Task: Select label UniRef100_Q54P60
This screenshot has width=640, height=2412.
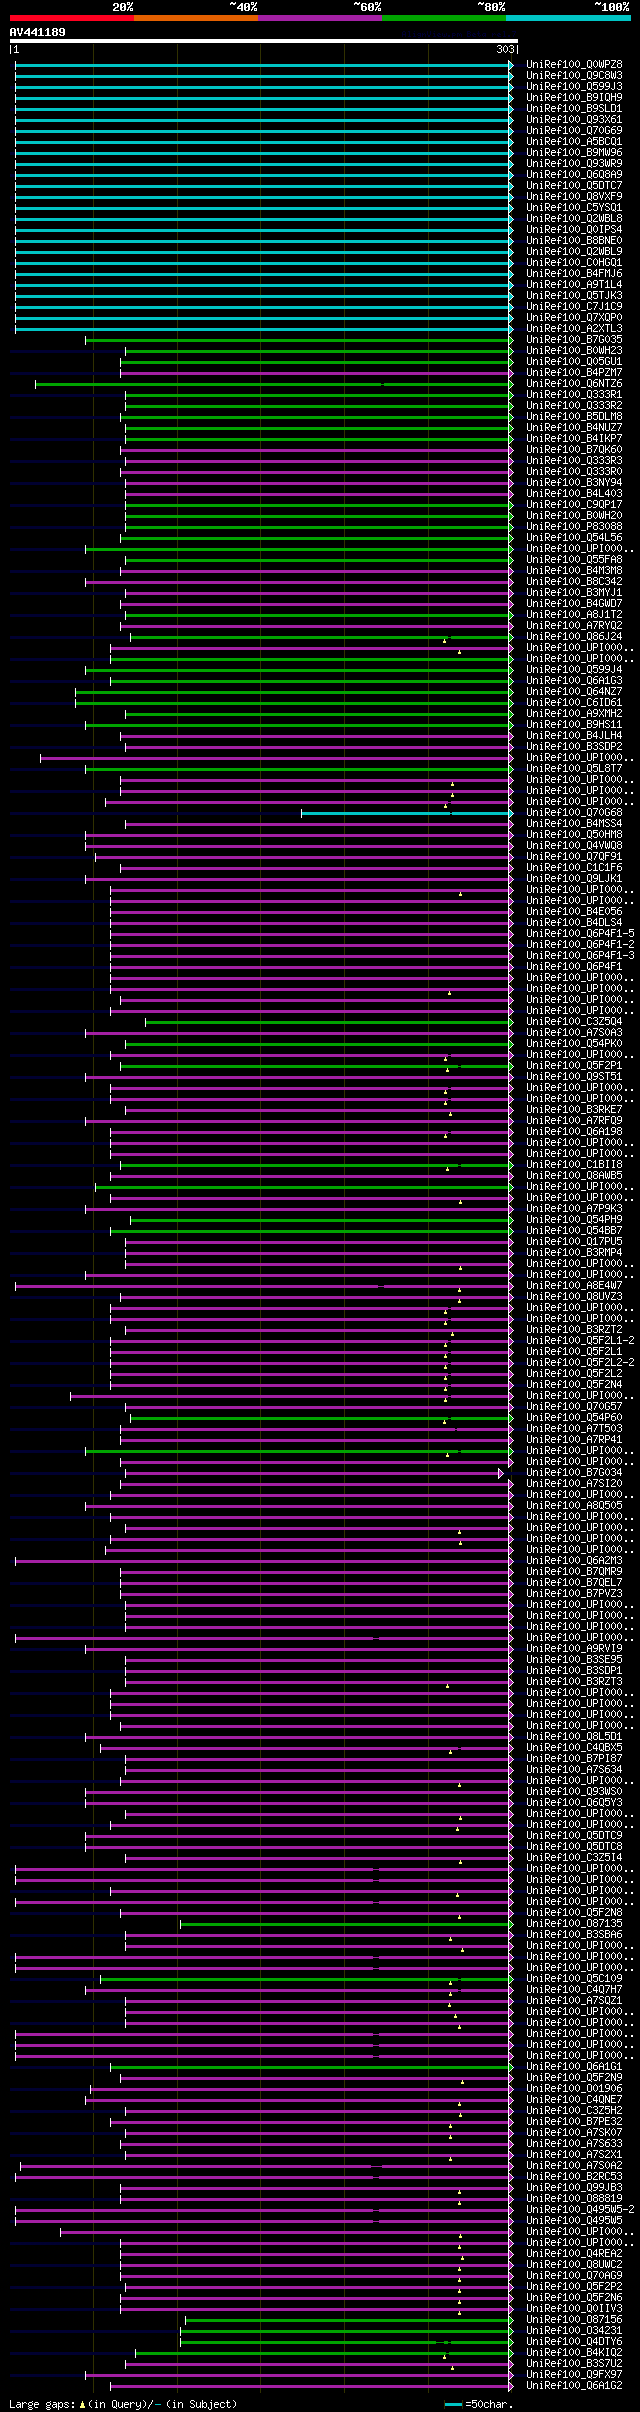Action: (574, 1417)
